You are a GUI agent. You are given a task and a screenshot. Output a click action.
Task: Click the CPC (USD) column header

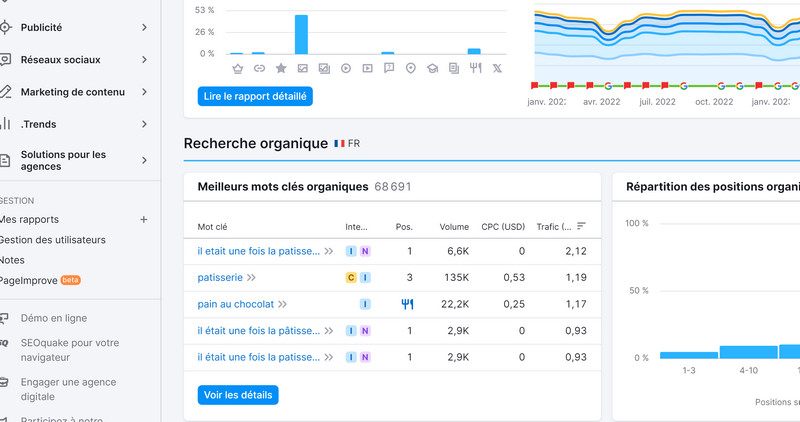tap(503, 227)
